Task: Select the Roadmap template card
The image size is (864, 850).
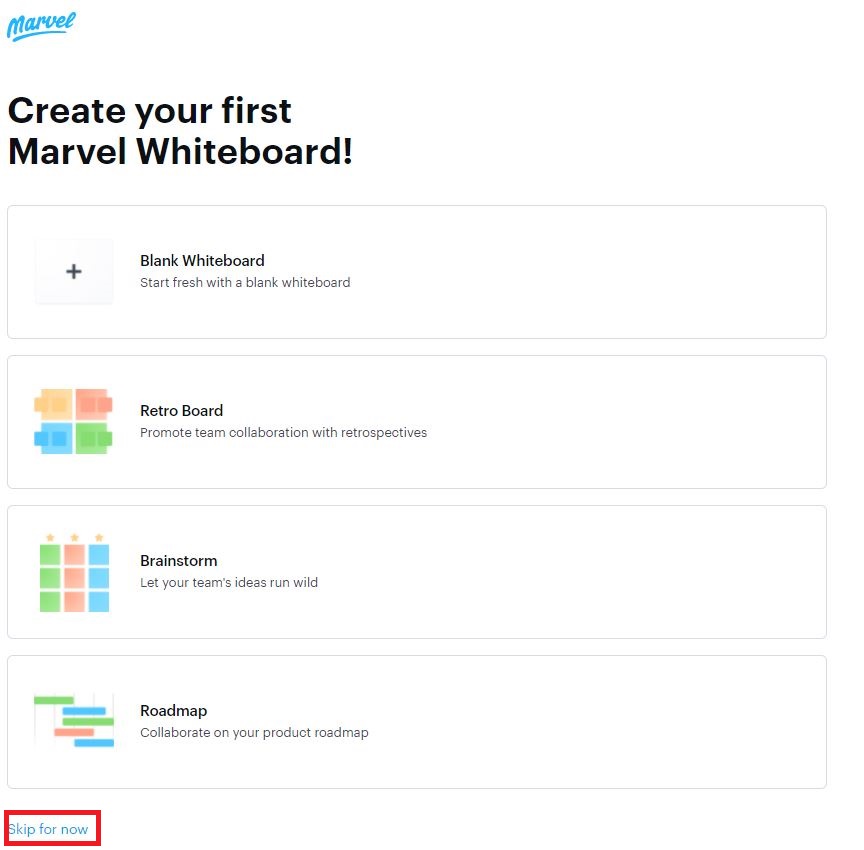Action: [x=416, y=721]
